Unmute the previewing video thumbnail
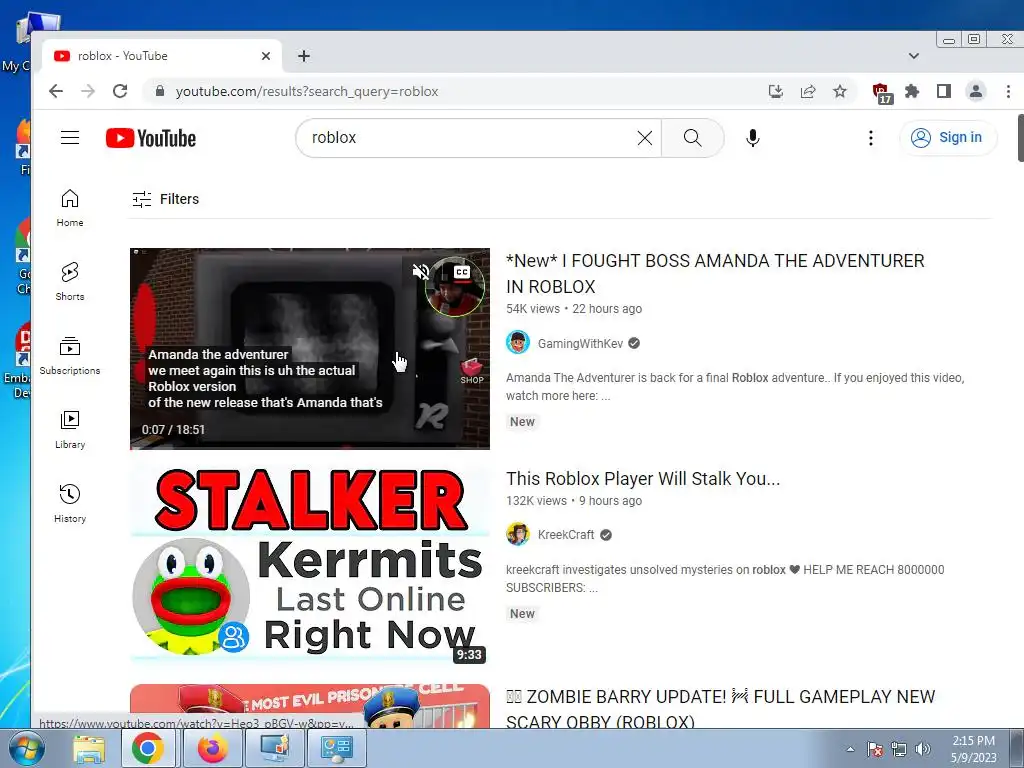The height and width of the screenshot is (768, 1024). coord(421,272)
